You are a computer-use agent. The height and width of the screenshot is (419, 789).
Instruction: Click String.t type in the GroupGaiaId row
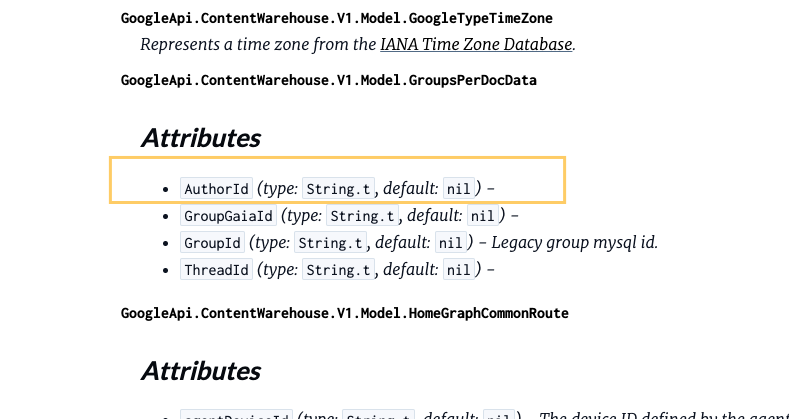(x=363, y=216)
